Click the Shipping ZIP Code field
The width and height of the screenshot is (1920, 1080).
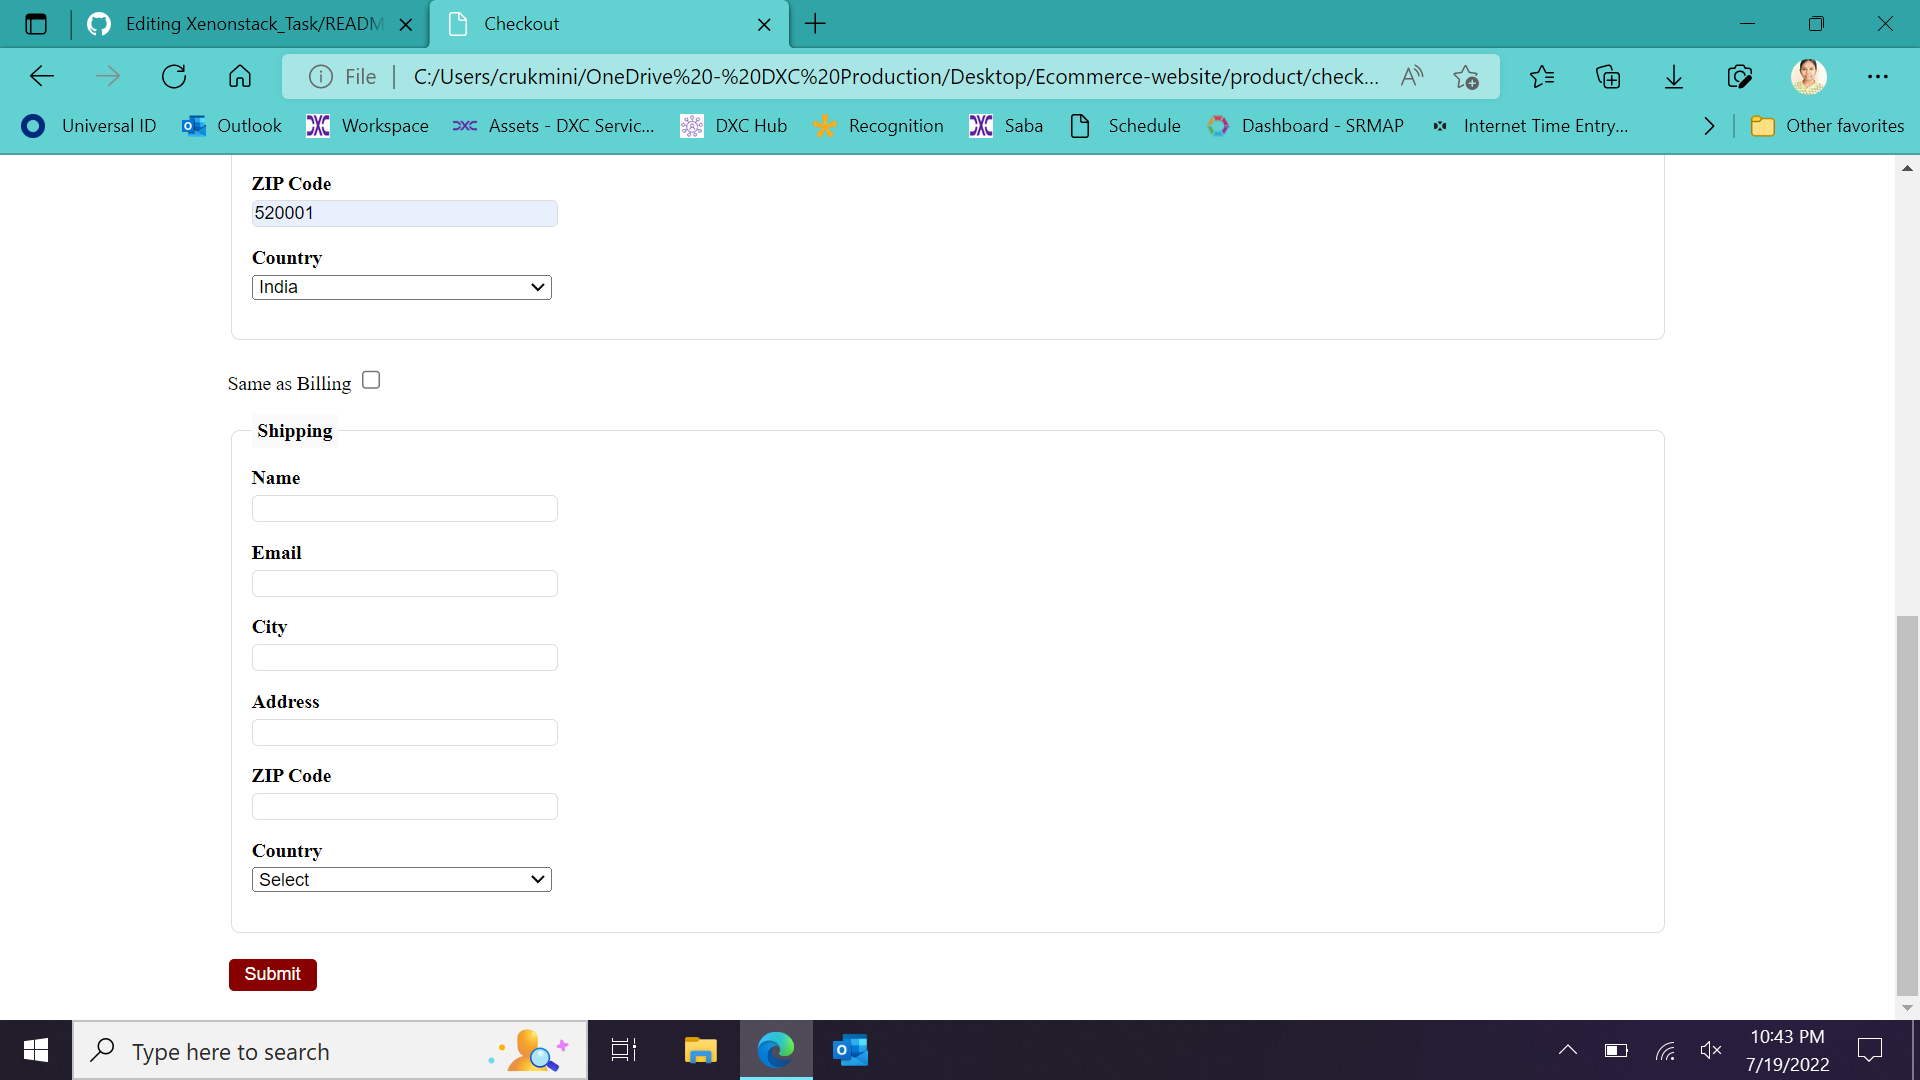(x=404, y=807)
